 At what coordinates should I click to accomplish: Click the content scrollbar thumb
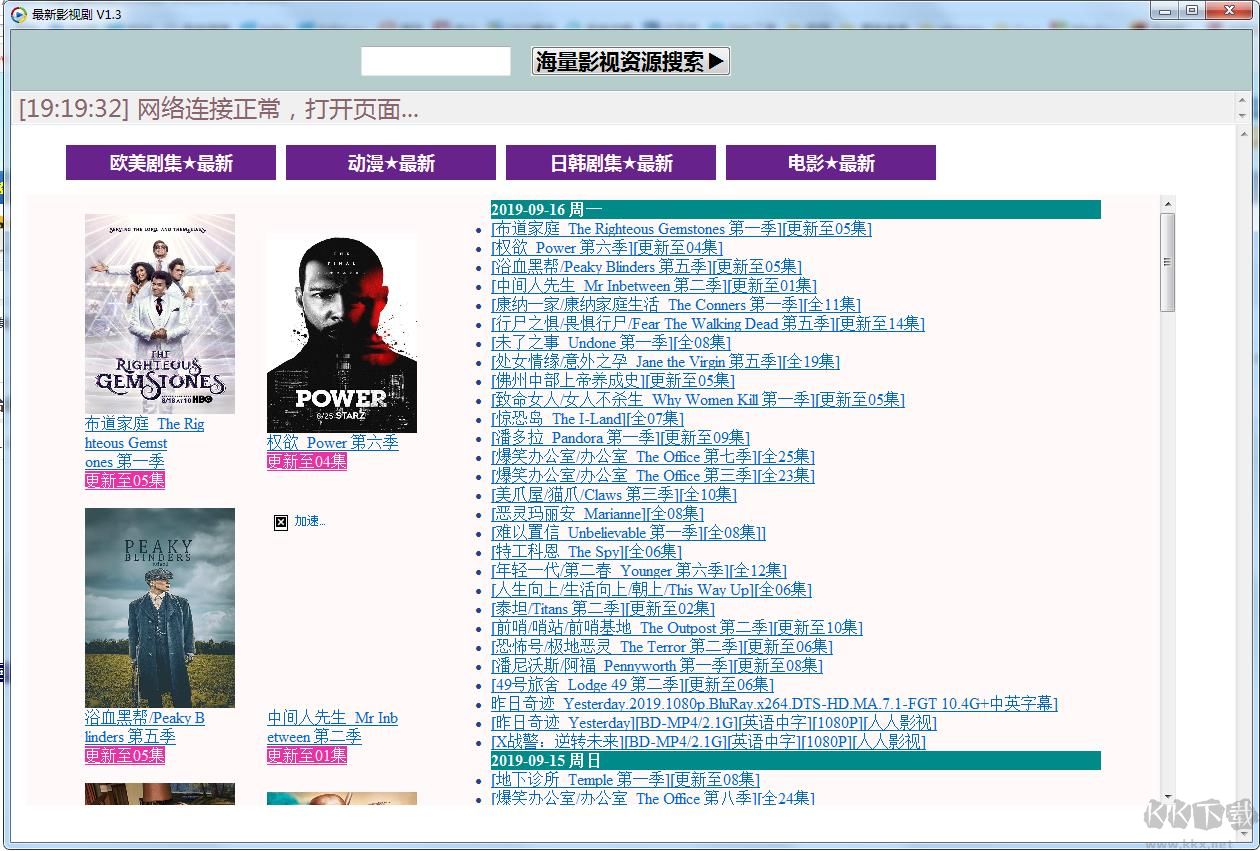coord(1167,261)
